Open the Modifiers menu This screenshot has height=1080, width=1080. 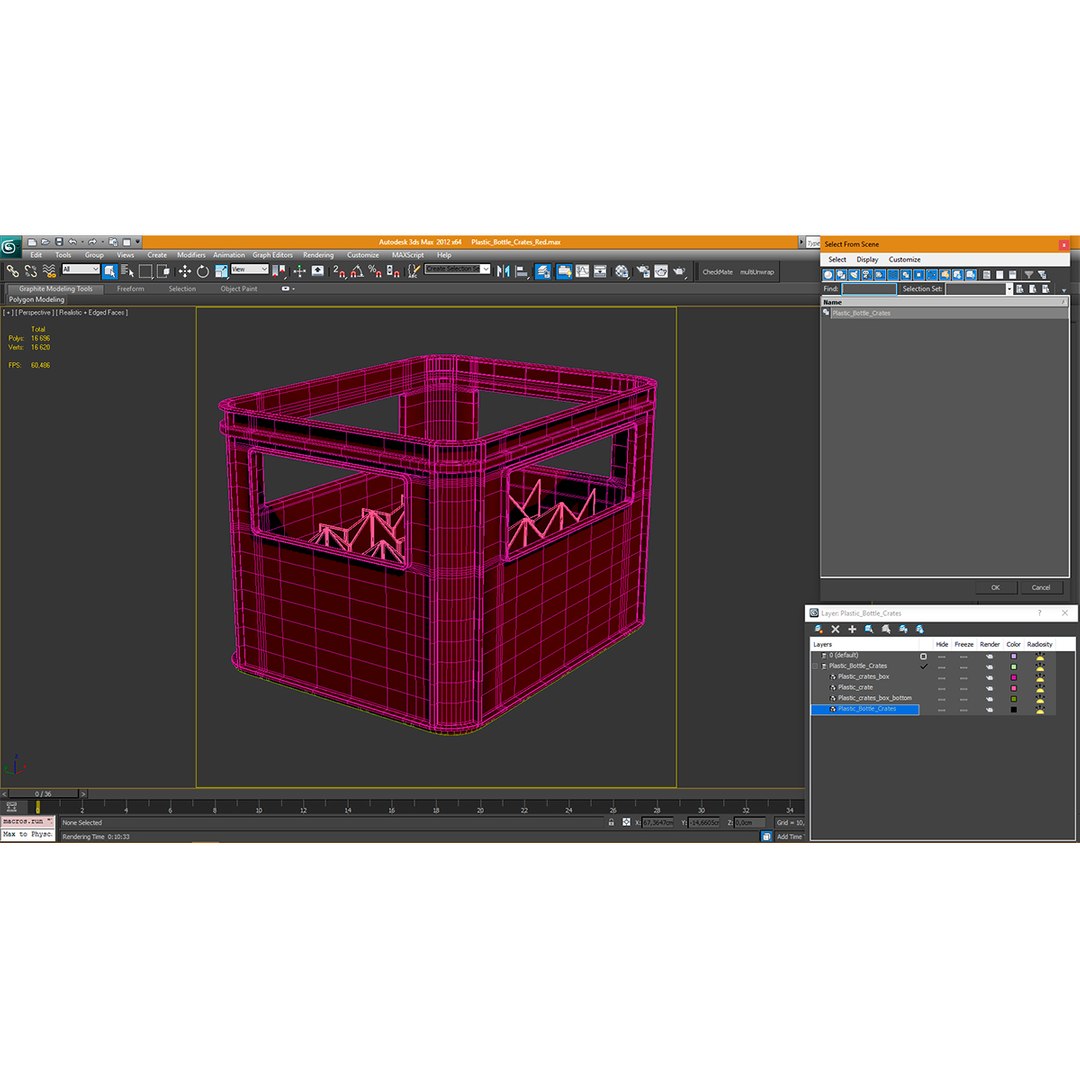tap(191, 255)
